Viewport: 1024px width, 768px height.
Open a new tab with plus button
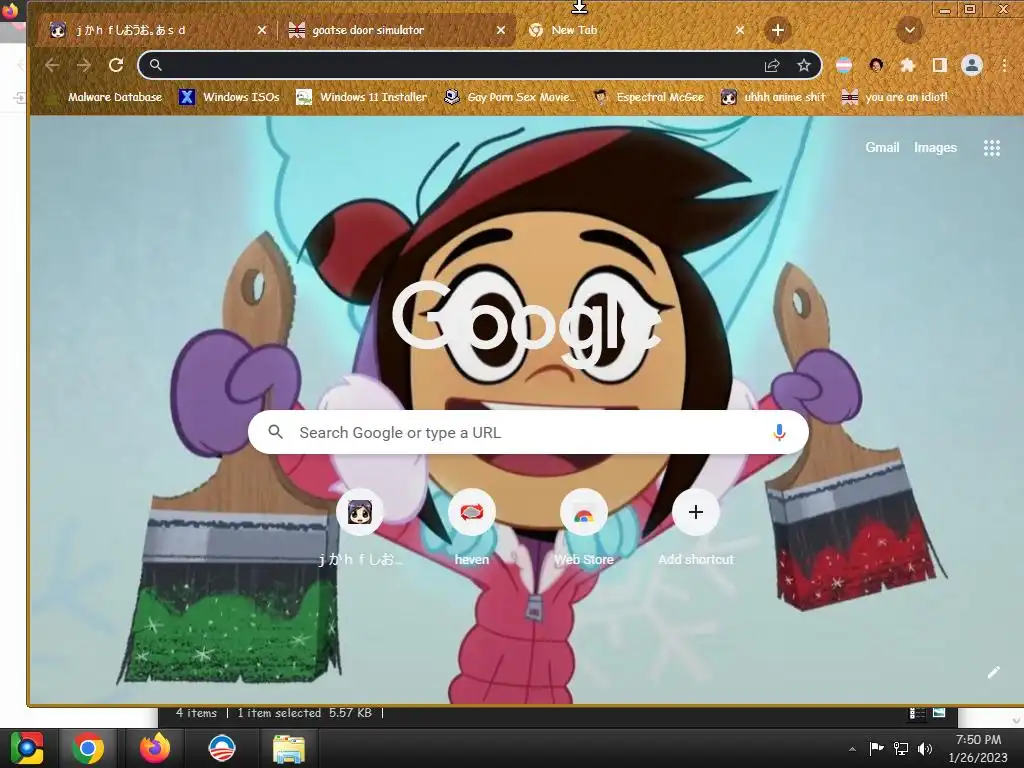pos(777,30)
